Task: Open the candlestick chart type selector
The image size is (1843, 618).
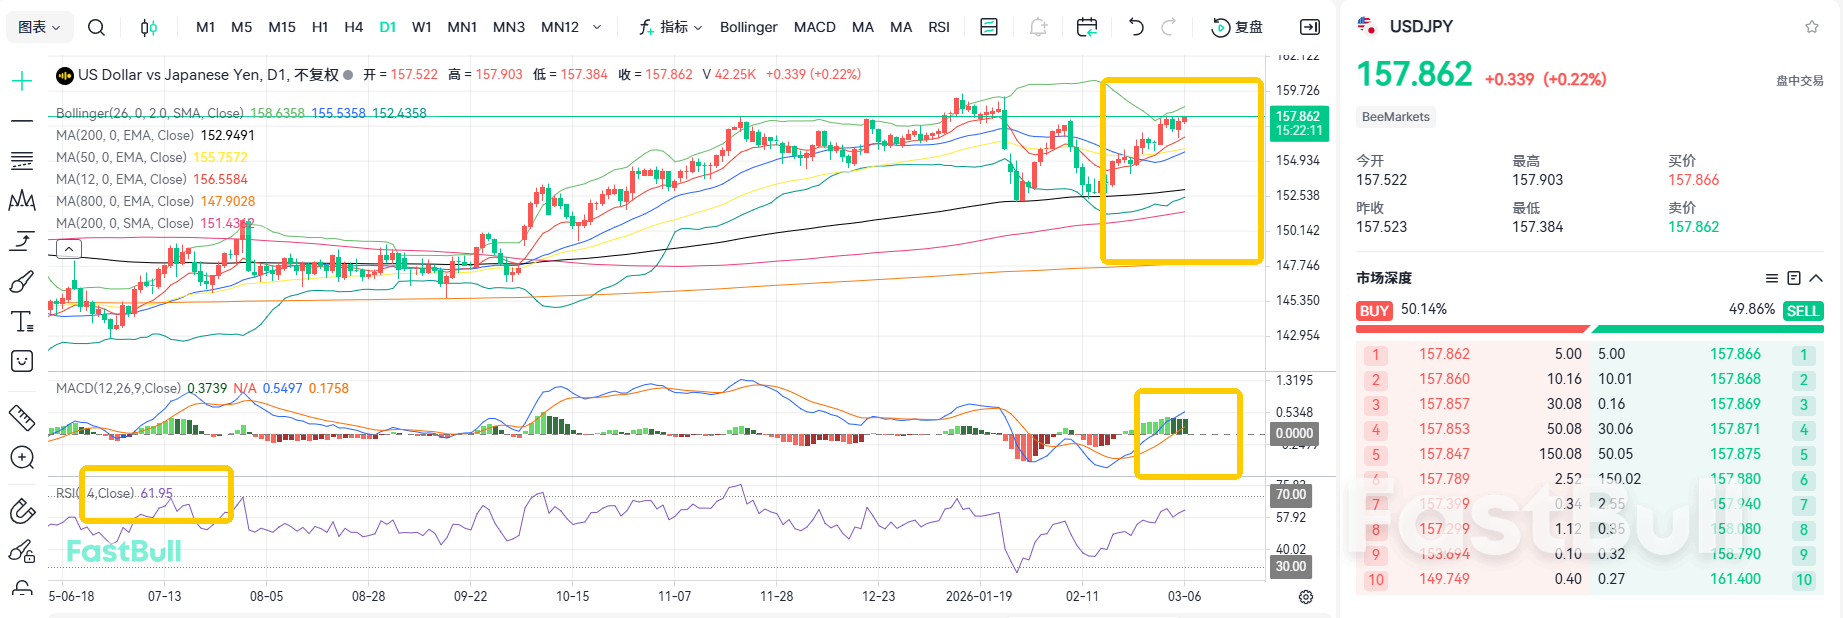Action: pos(148,27)
